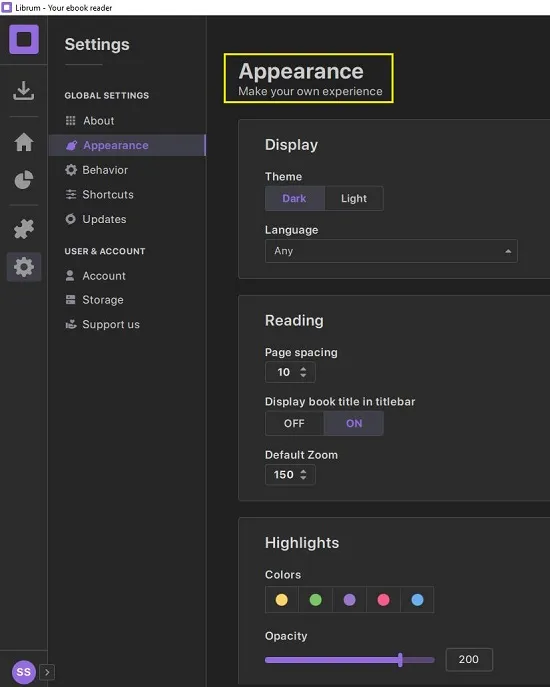
Task: Switch theme to Light
Action: (x=354, y=198)
